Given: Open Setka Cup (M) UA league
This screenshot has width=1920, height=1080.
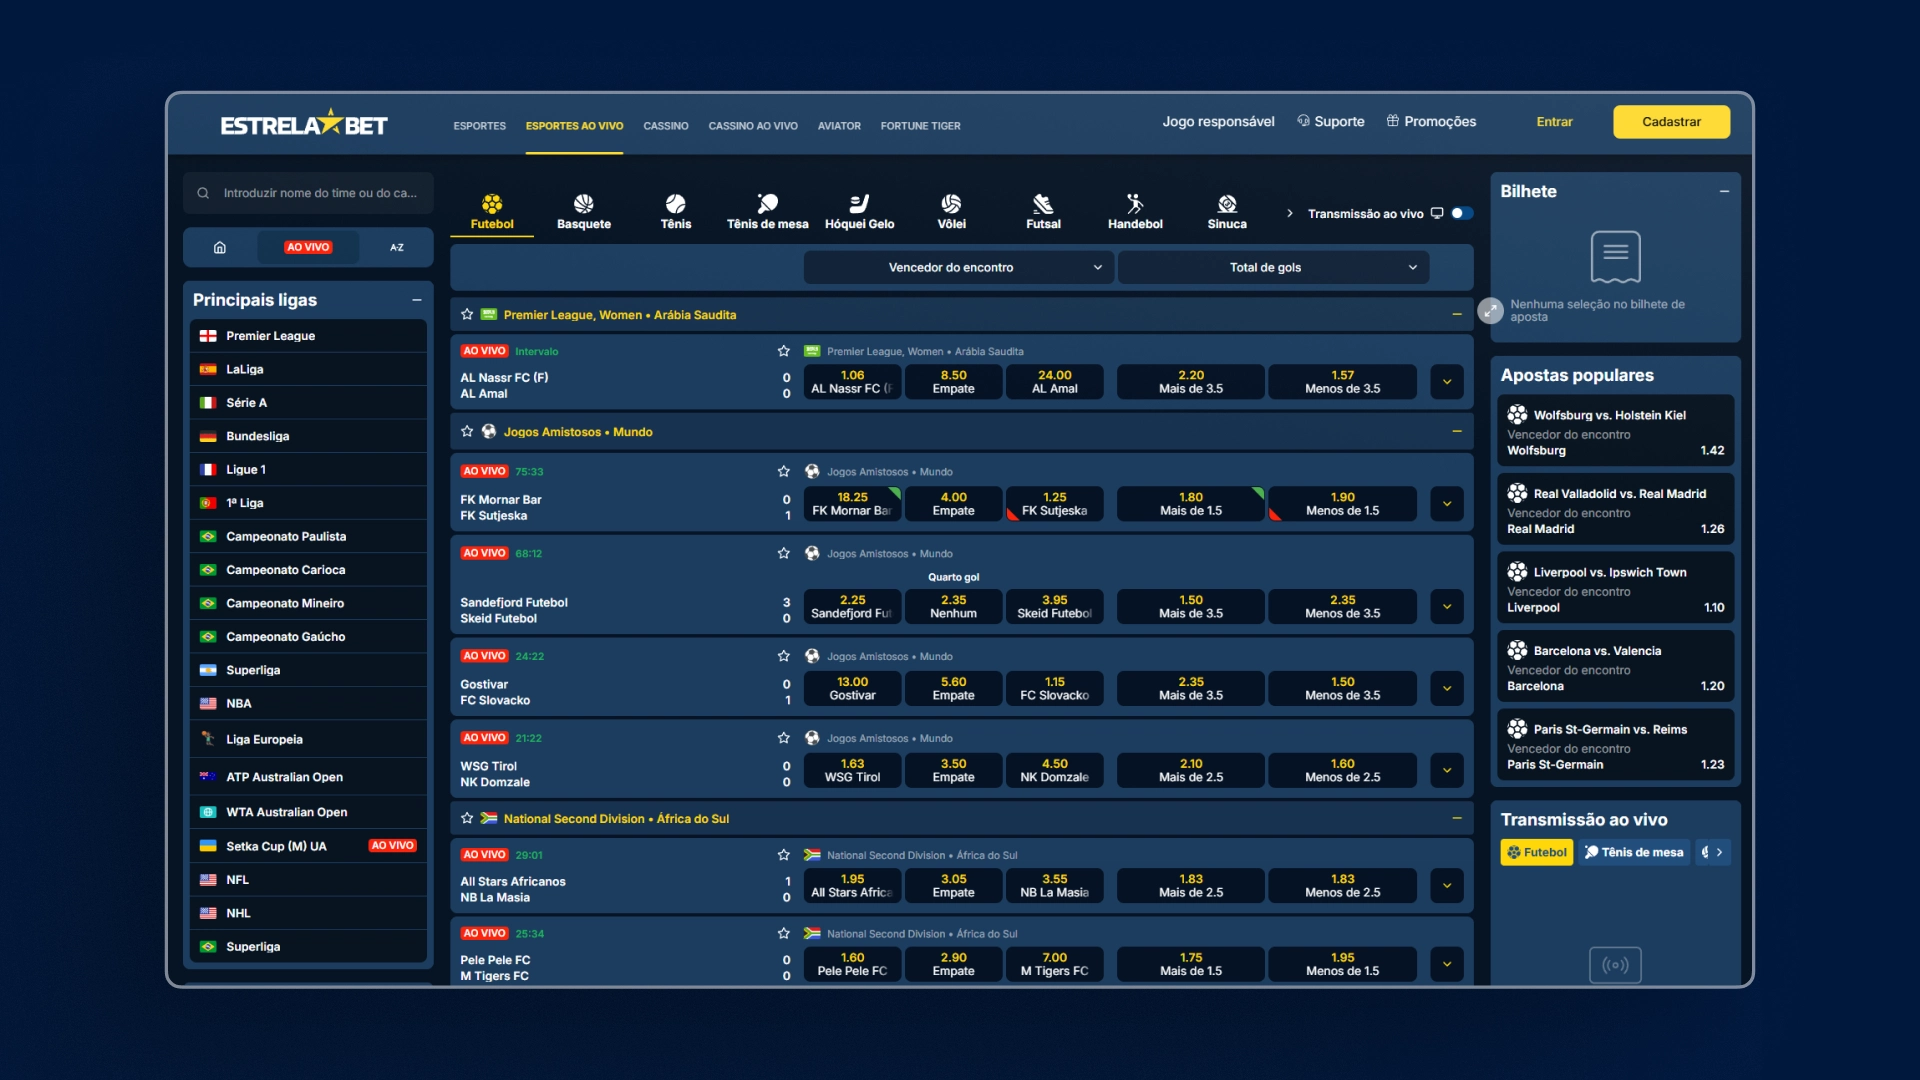Looking at the screenshot, I should 308,846.
